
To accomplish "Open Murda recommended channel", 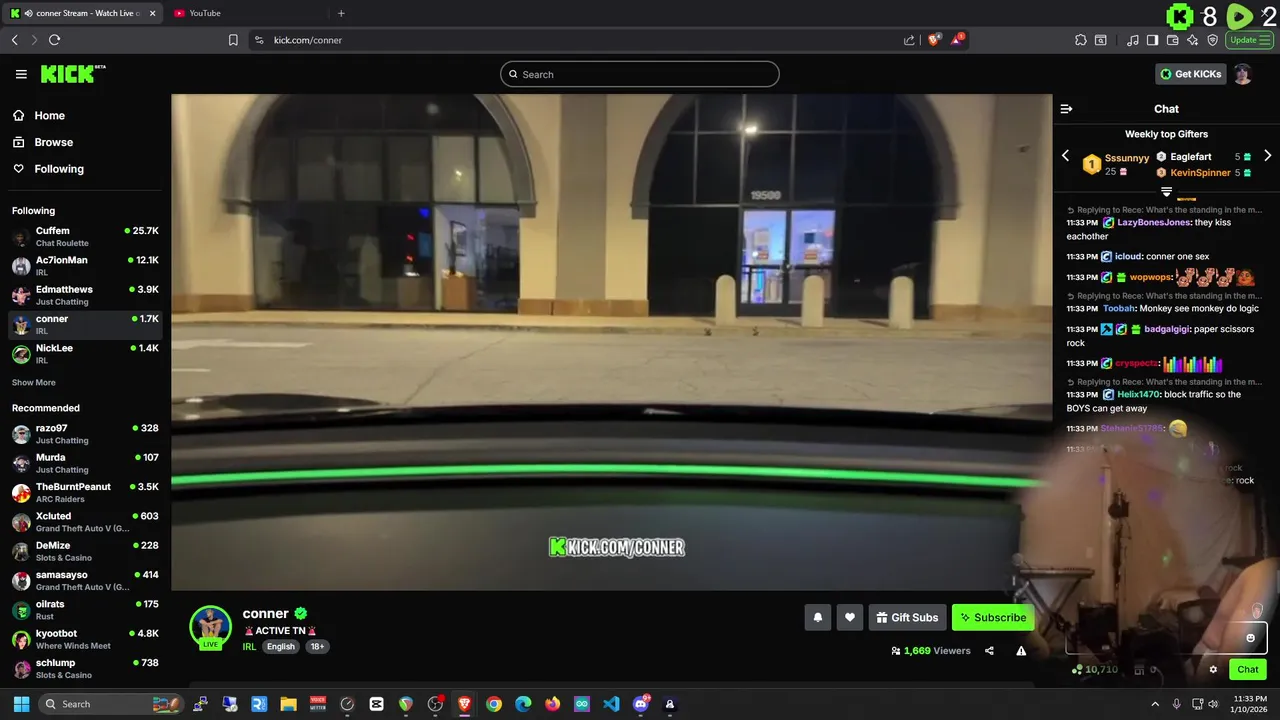I will tap(85, 463).
